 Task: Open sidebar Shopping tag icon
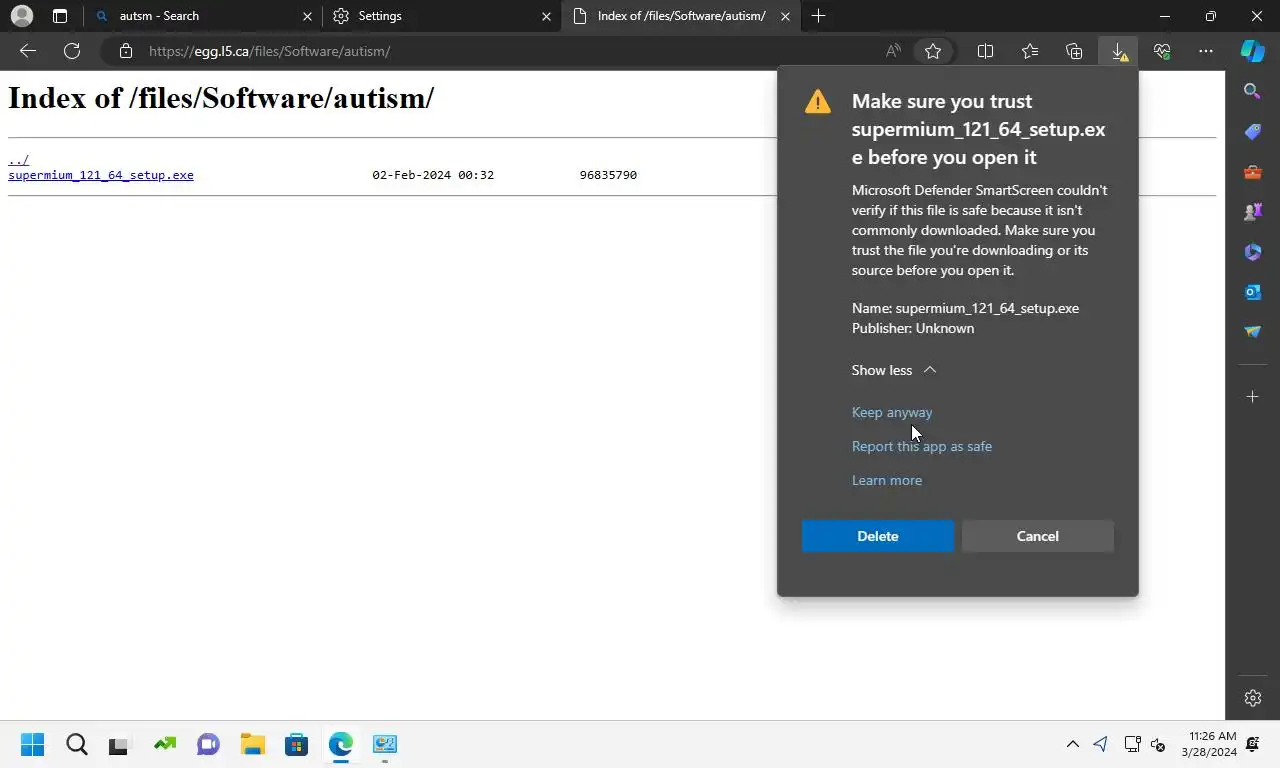pyautogui.click(x=1252, y=131)
